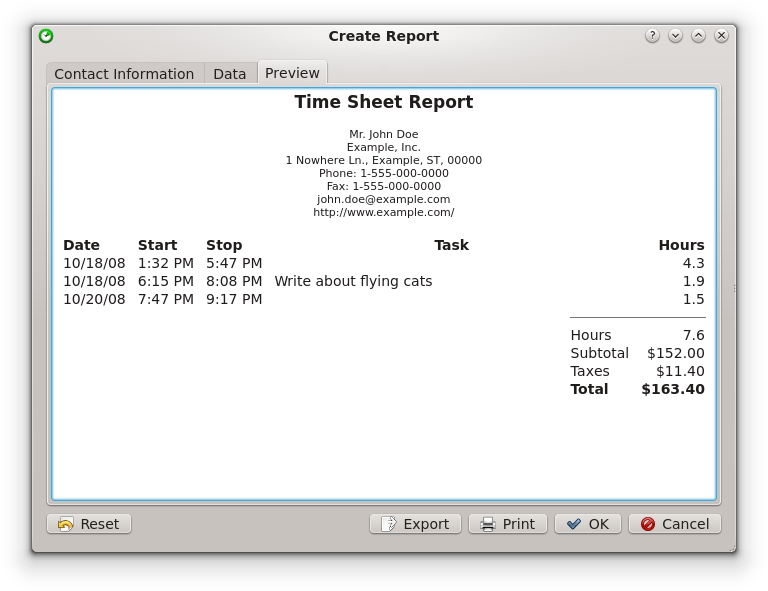
Task: Click the green clock application icon
Action: coord(46,36)
